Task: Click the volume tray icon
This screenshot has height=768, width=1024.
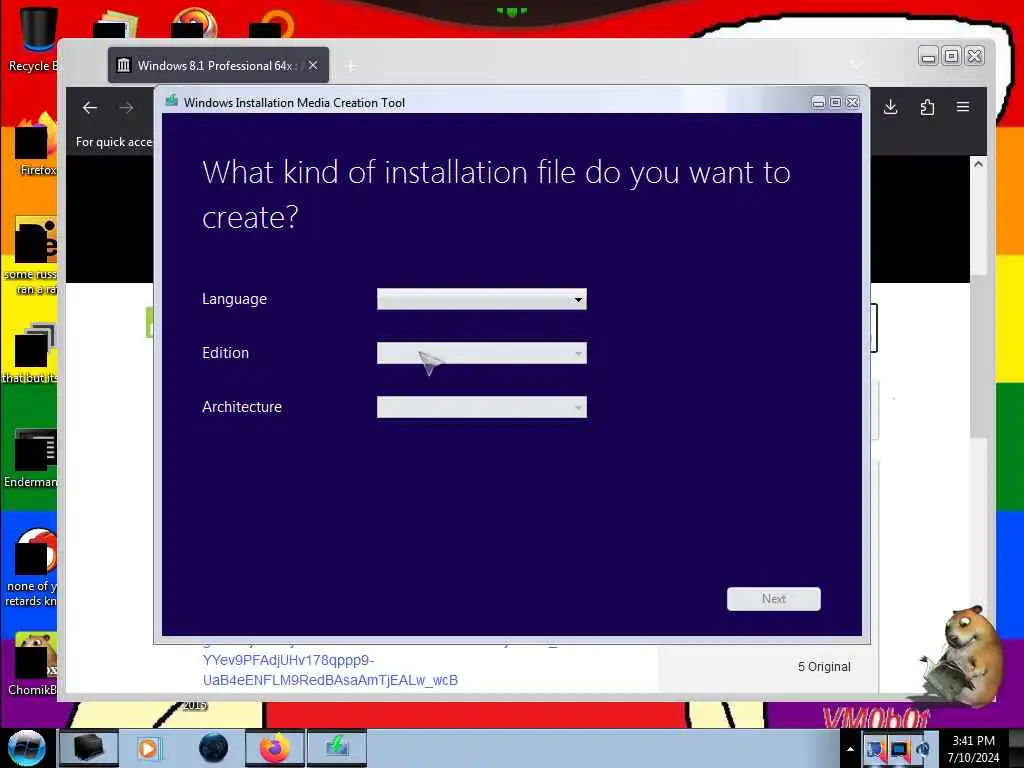Action: tap(922, 749)
